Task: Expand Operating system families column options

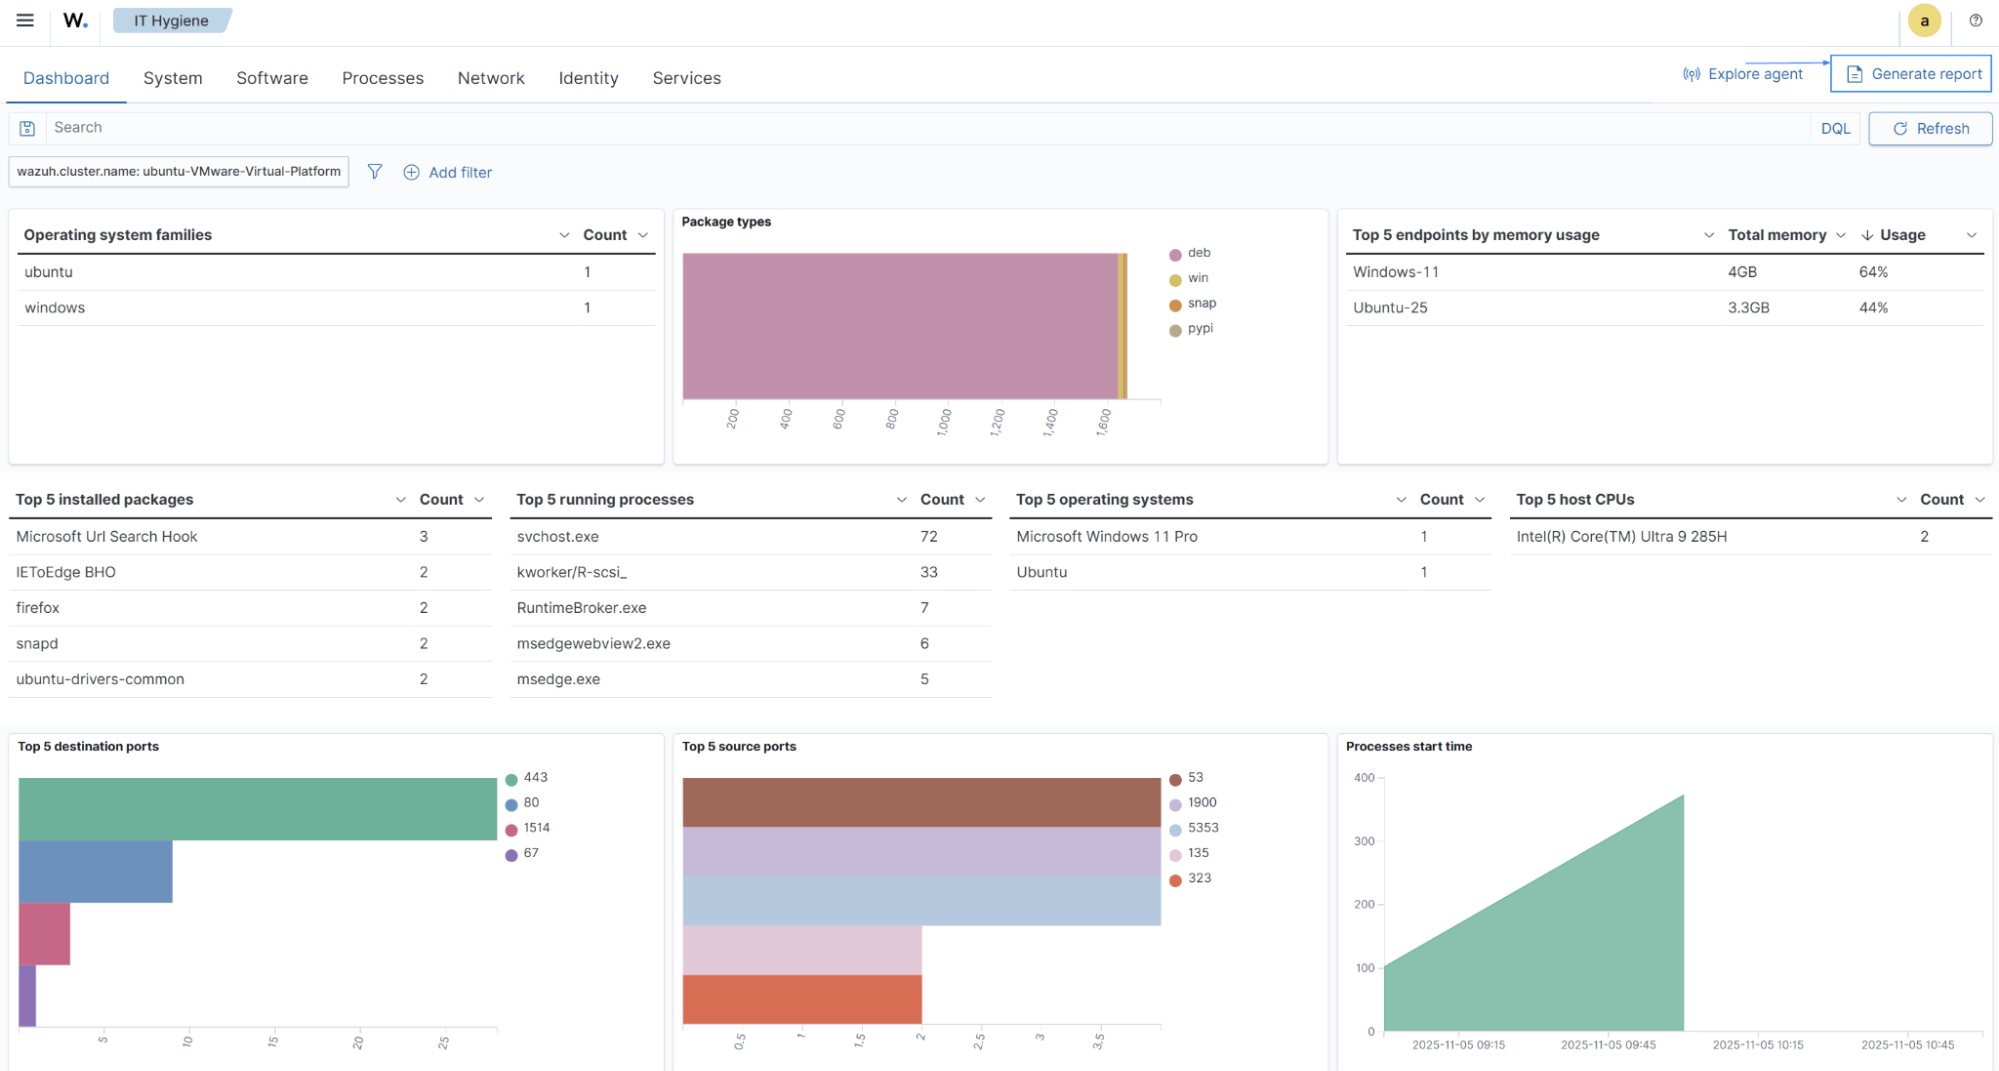Action: tap(564, 235)
